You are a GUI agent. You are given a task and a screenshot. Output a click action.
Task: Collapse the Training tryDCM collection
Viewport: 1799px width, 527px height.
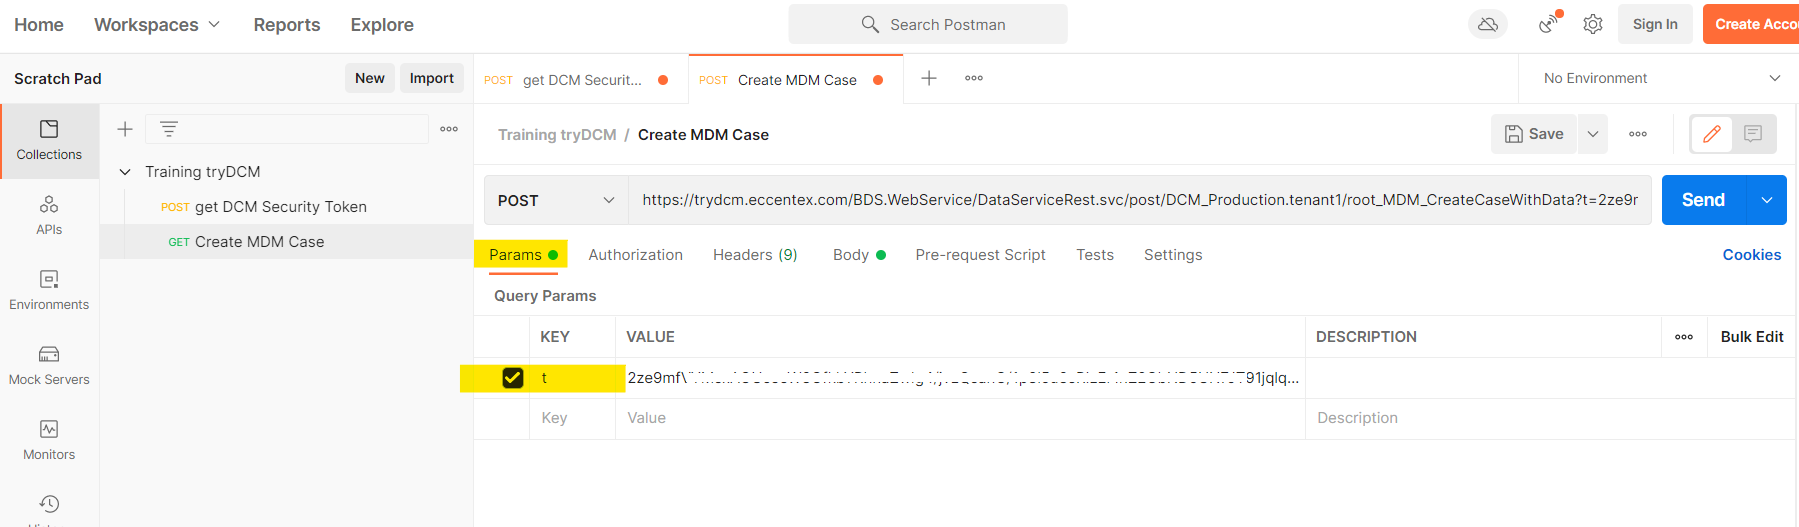coord(125,172)
